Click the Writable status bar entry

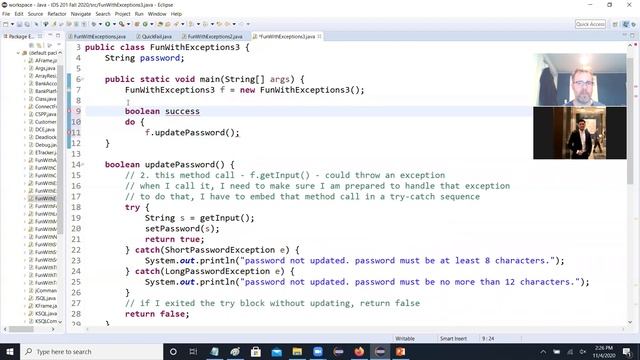click(405, 338)
